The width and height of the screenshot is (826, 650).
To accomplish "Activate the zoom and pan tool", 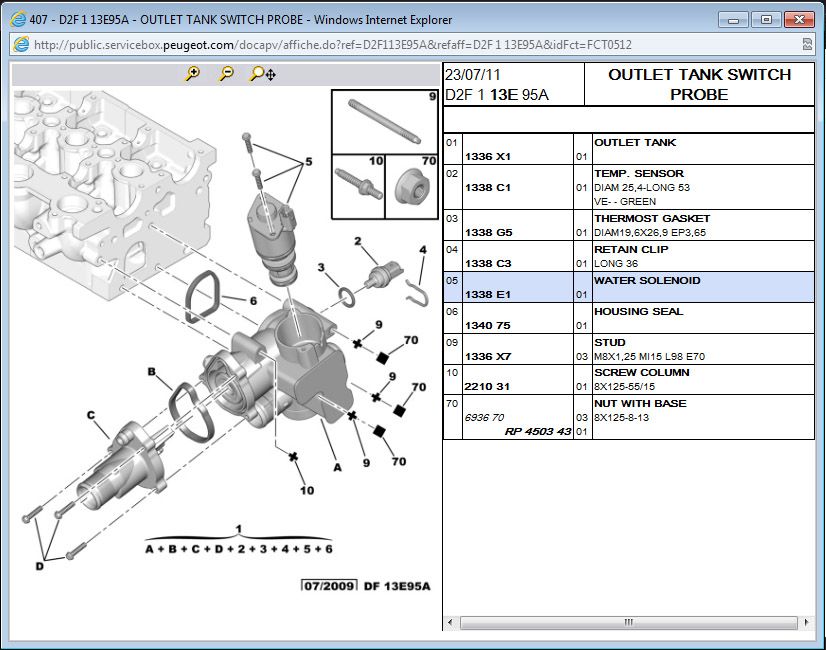I will tap(262, 74).
